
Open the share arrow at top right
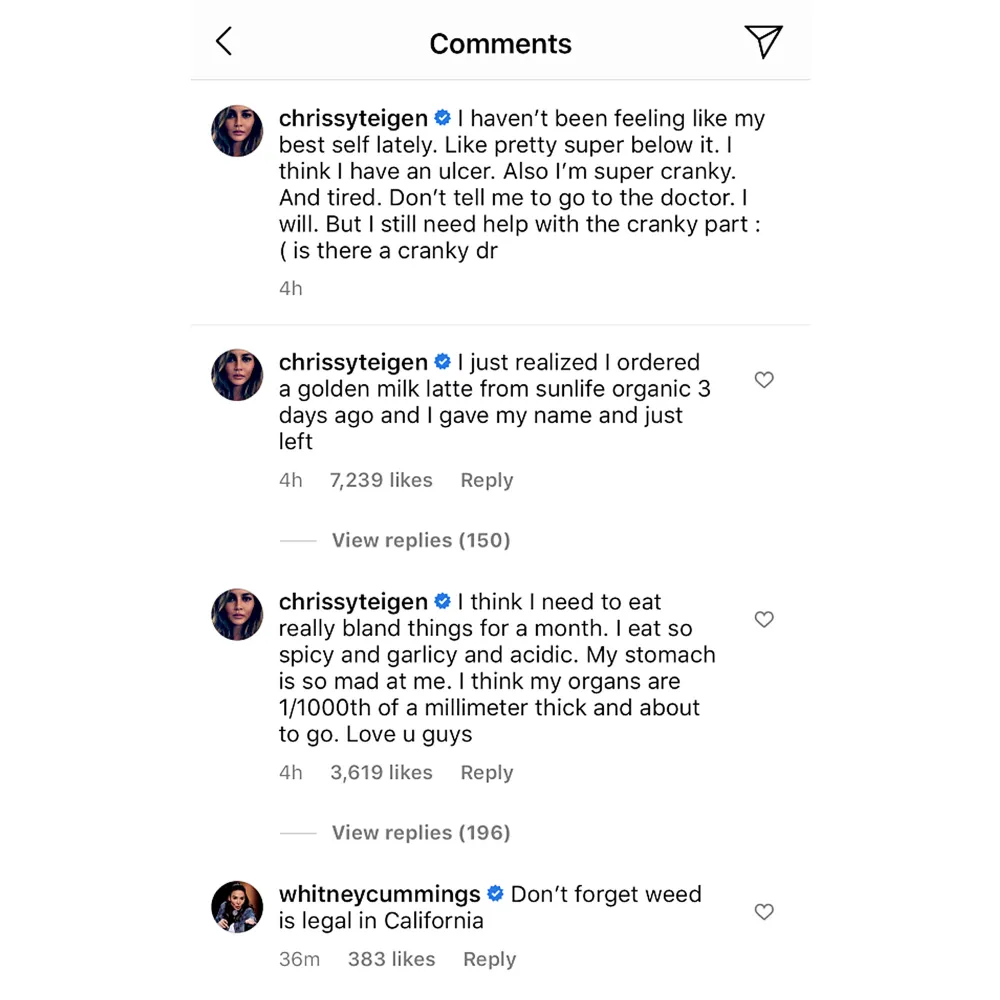click(x=764, y=42)
